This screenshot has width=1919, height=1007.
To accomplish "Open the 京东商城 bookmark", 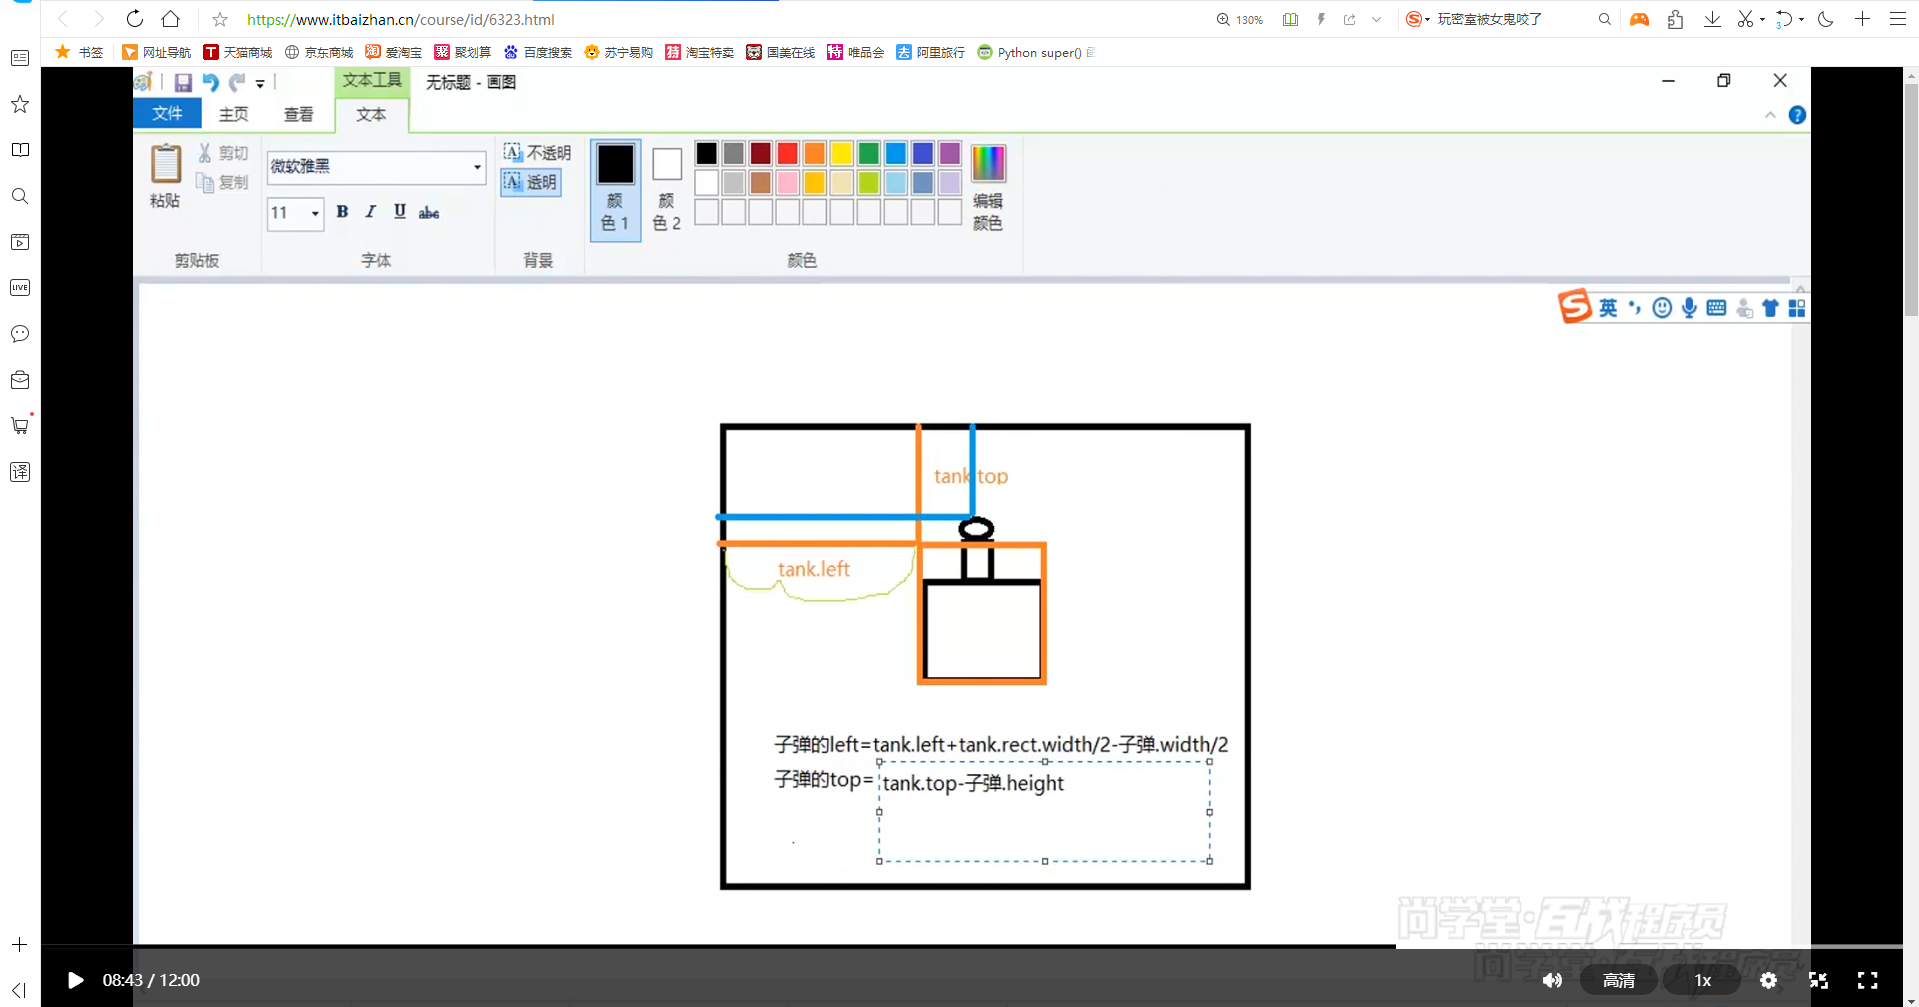I will point(319,52).
